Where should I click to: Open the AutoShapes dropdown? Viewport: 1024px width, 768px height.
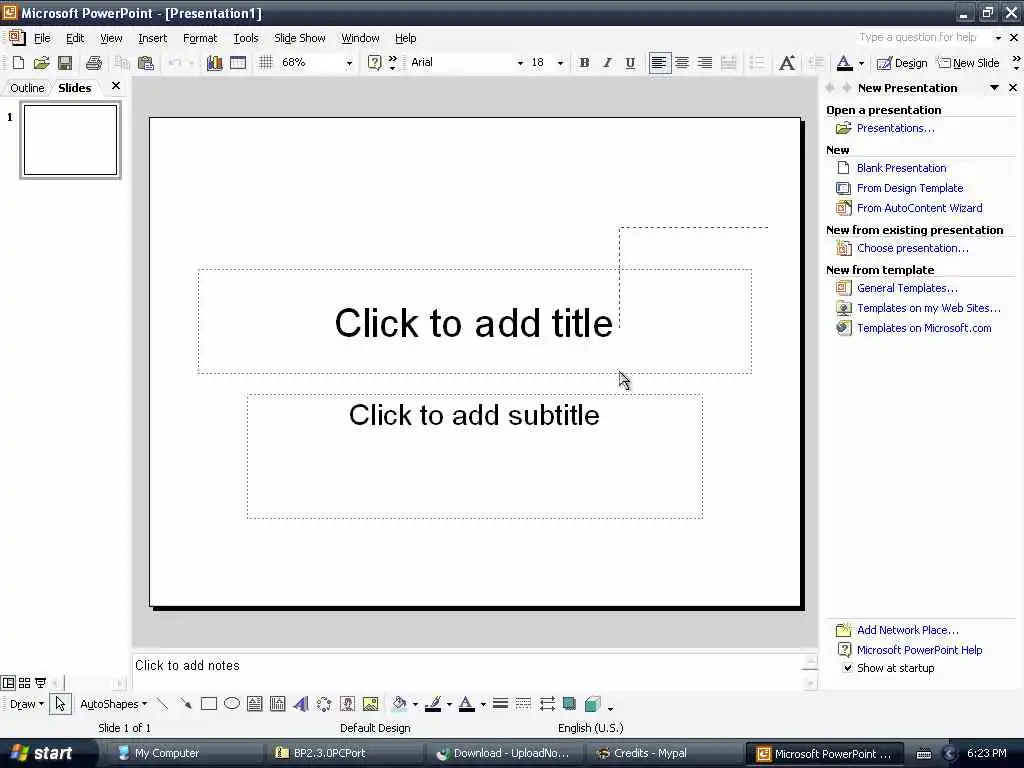point(113,704)
